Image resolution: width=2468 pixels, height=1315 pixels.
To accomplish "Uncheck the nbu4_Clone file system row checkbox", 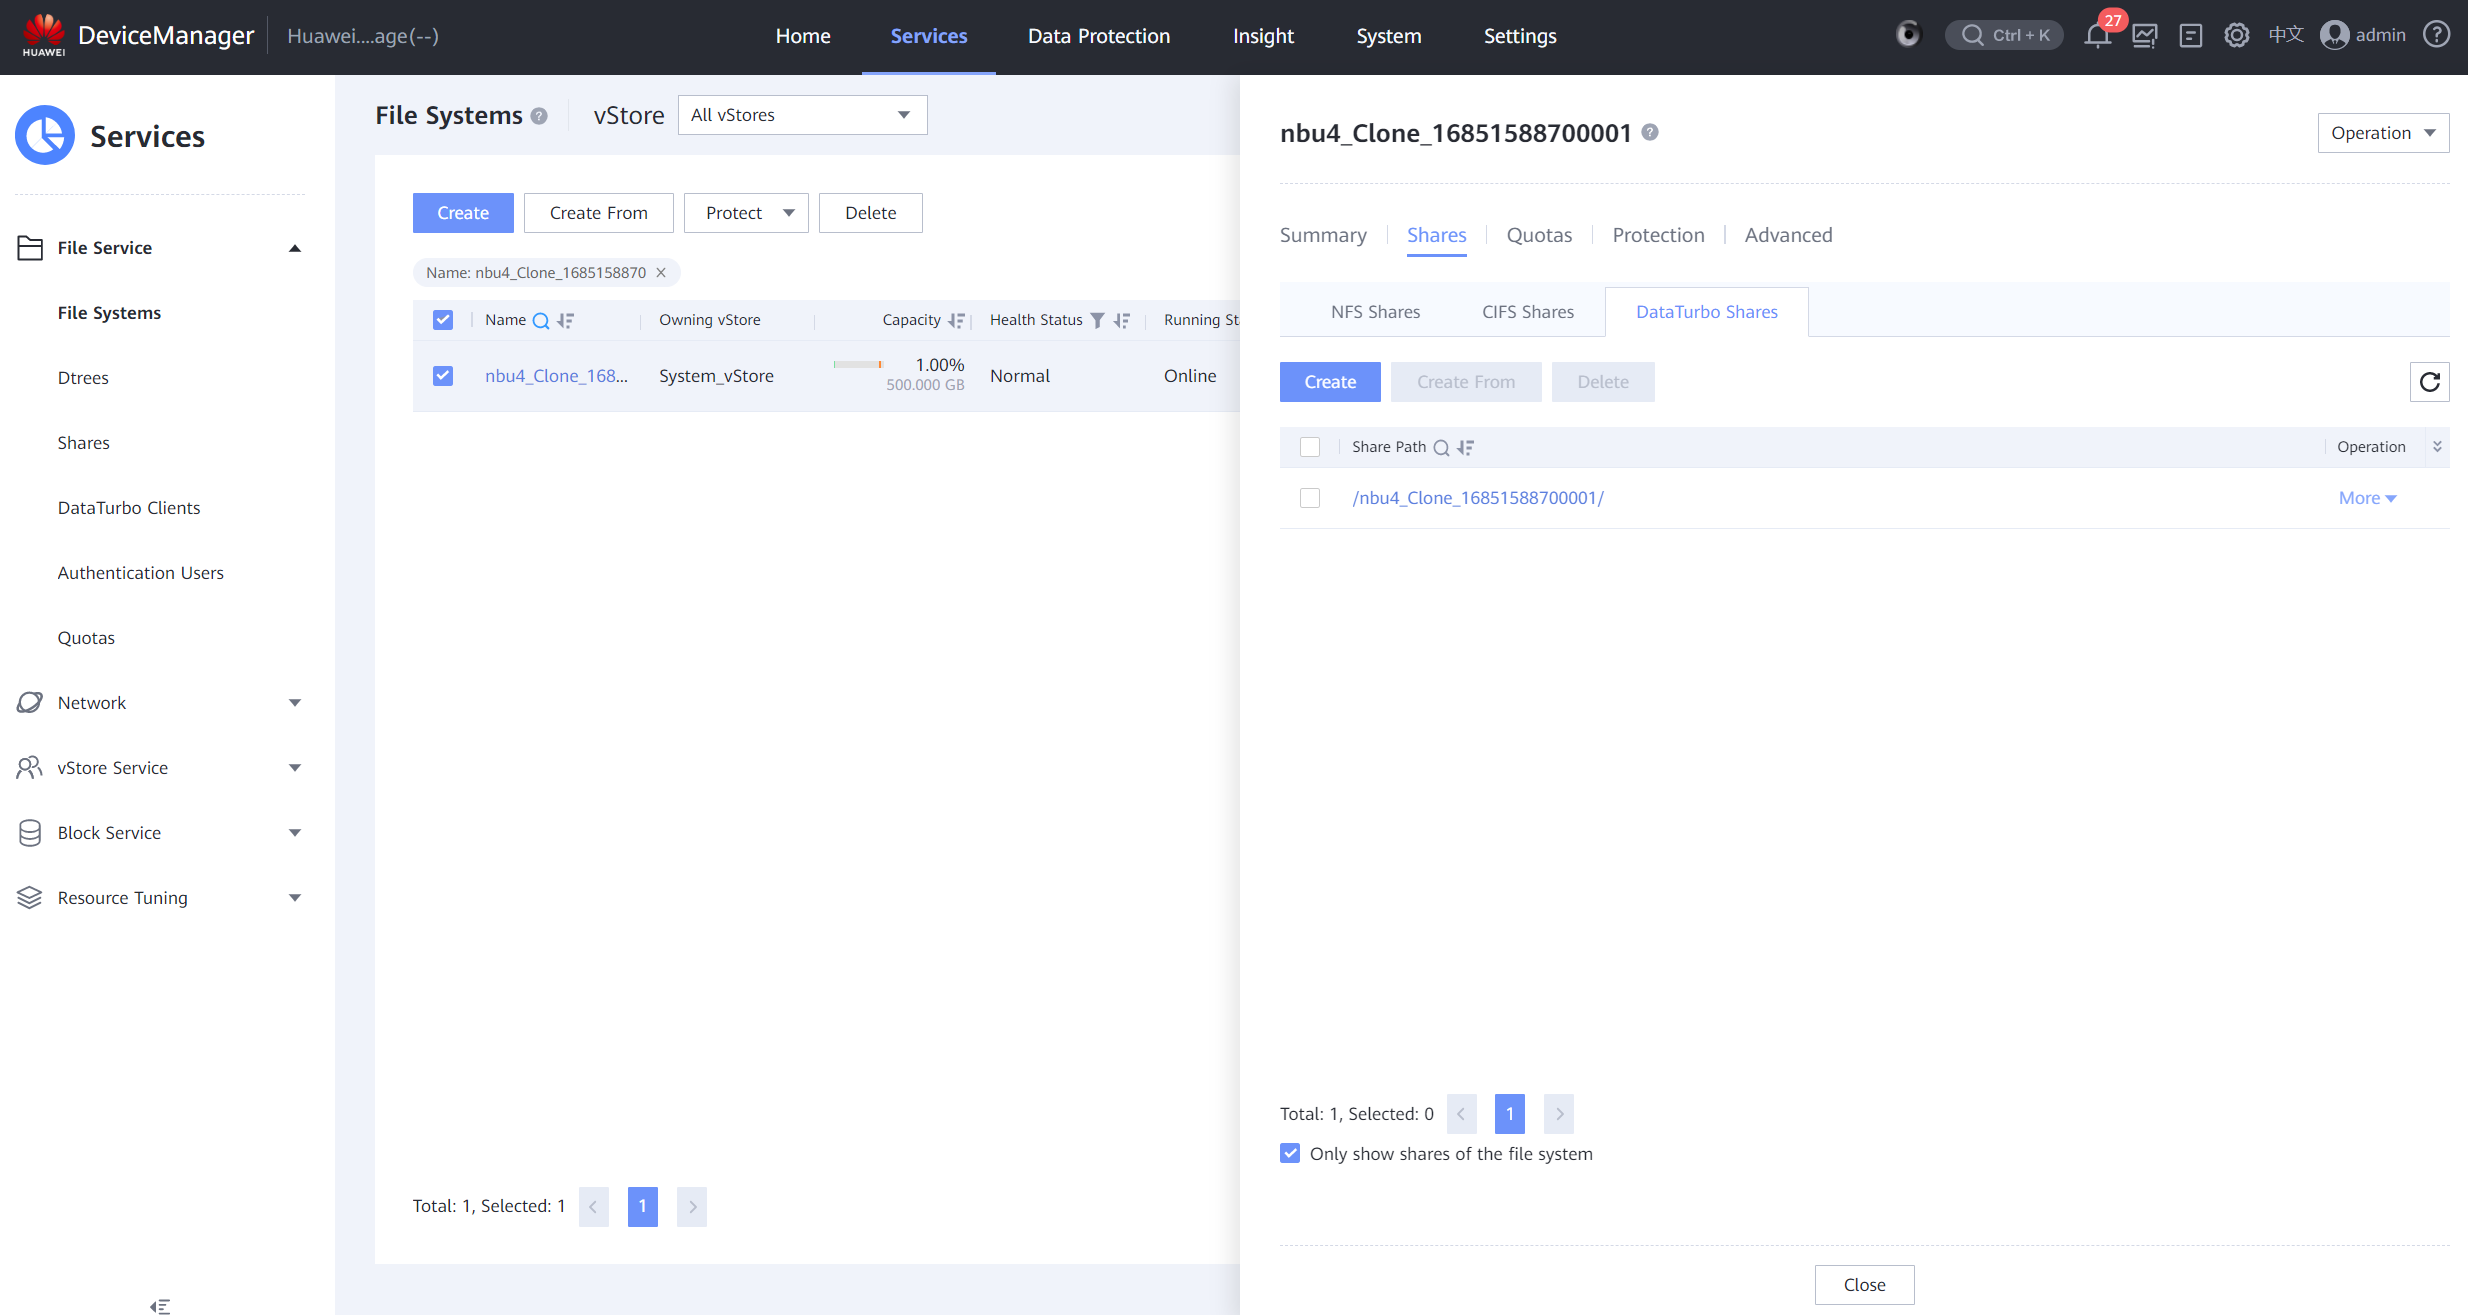I will coord(443,376).
